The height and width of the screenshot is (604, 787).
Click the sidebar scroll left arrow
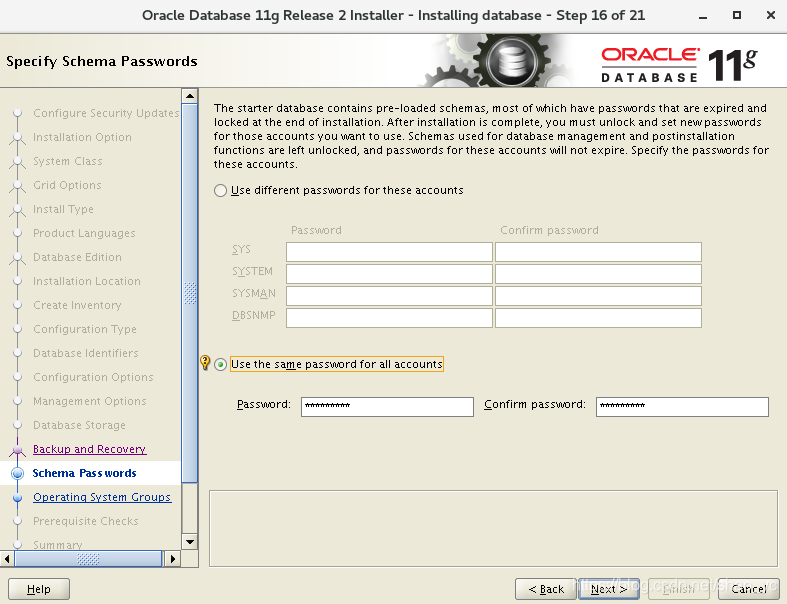pyautogui.click(x=7, y=558)
